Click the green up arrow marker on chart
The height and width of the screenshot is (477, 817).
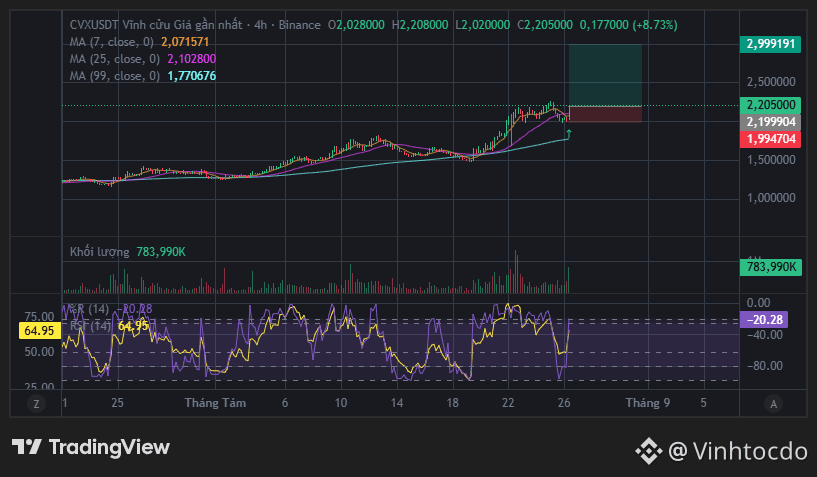click(568, 134)
